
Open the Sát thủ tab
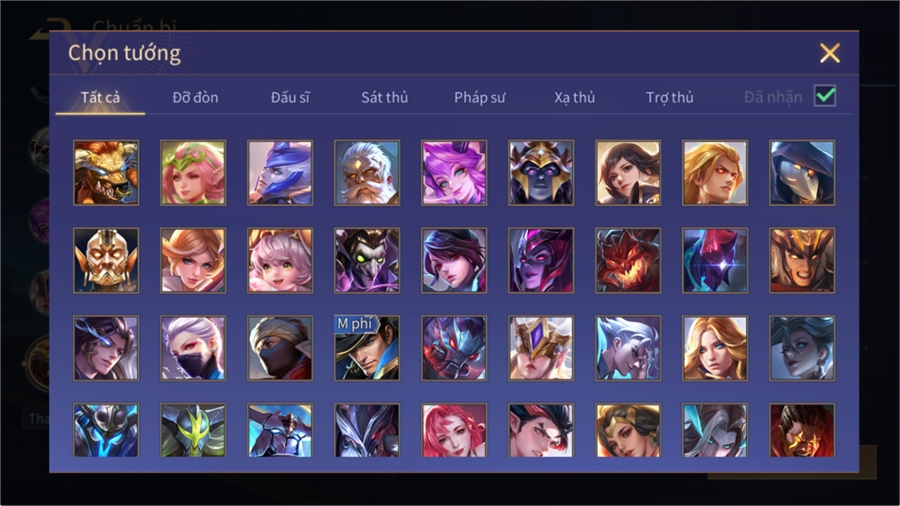coord(385,98)
